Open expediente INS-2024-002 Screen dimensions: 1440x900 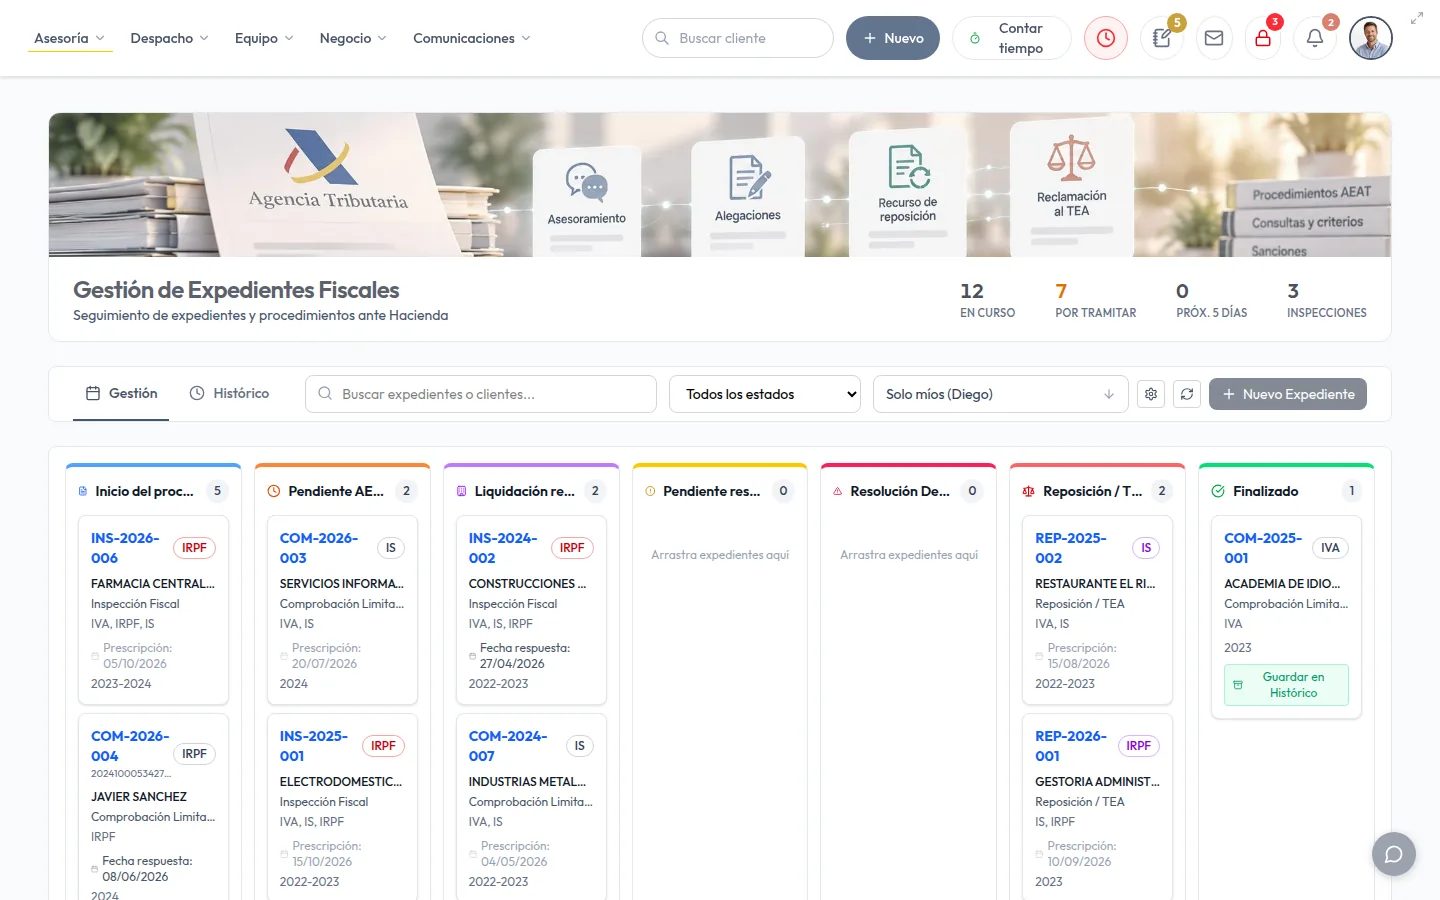point(503,548)
